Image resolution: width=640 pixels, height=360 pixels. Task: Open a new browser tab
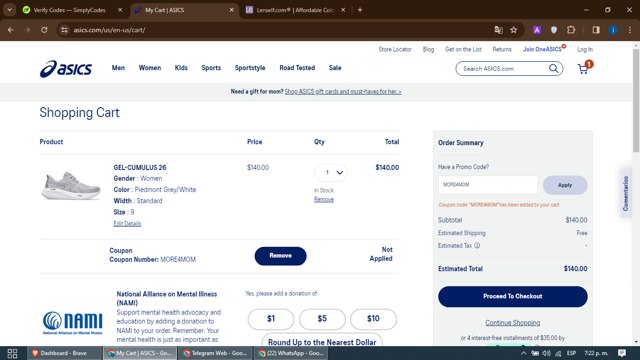tap(360, 10)
